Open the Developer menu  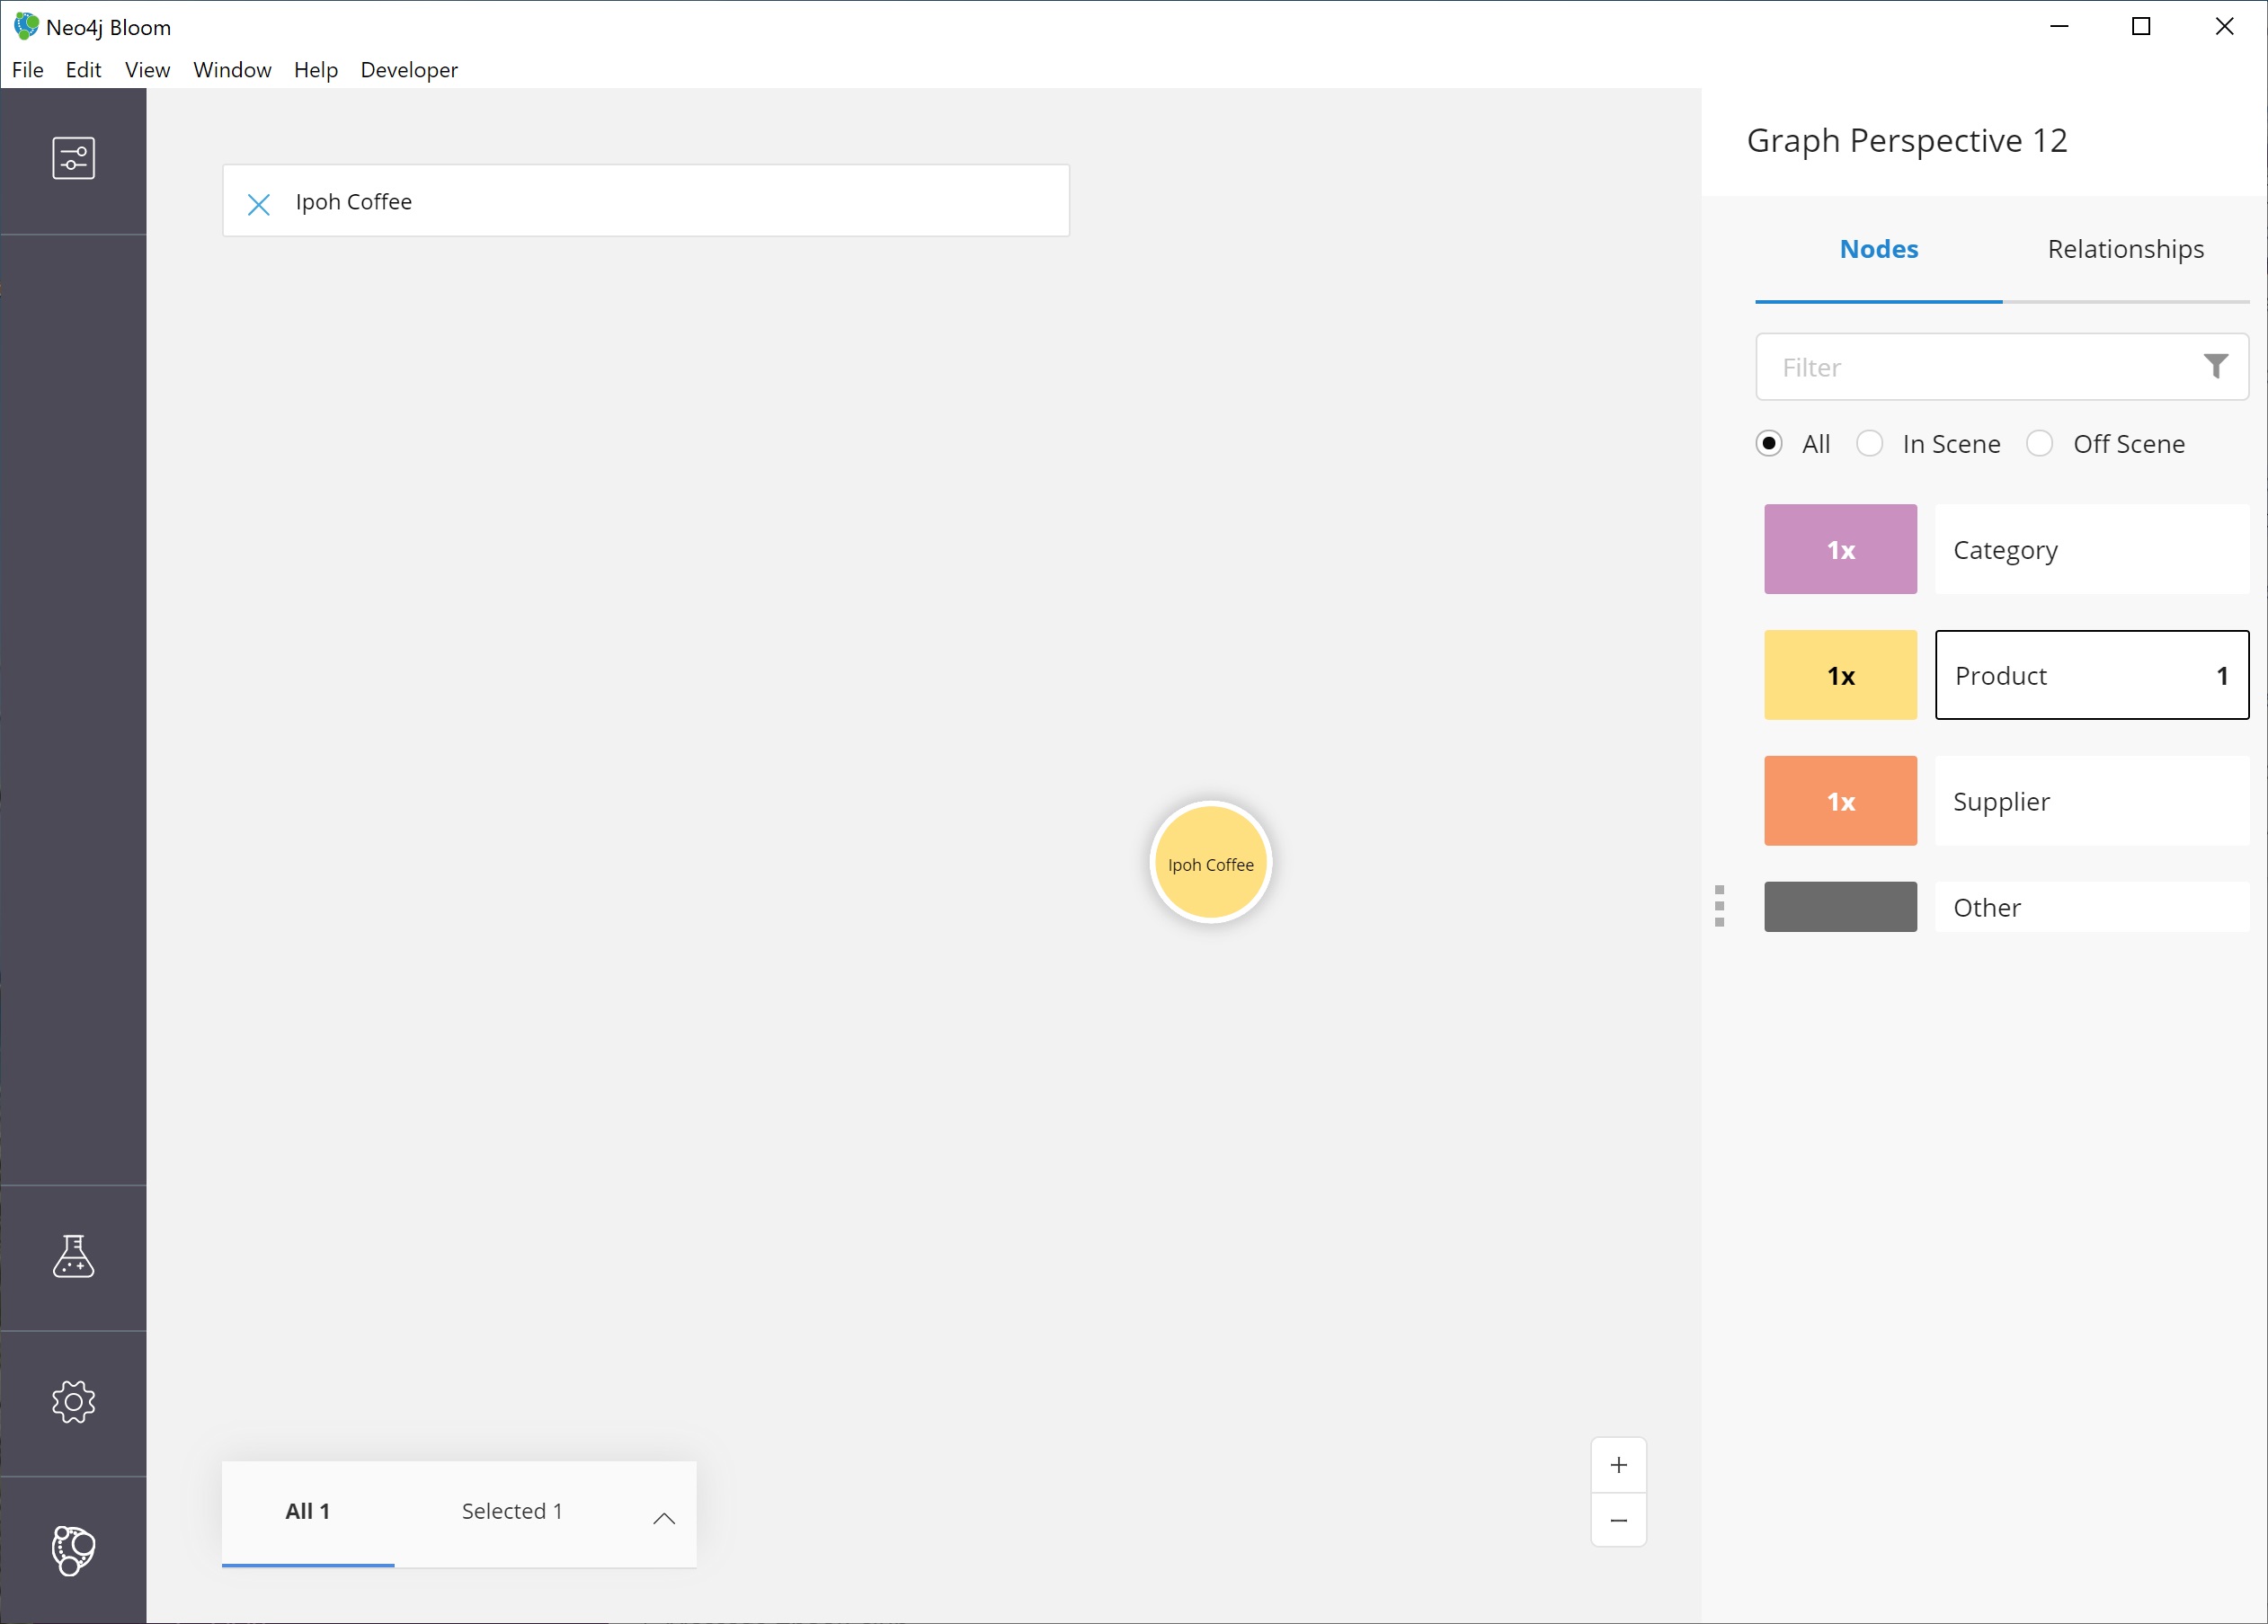[x=409, y=70]
